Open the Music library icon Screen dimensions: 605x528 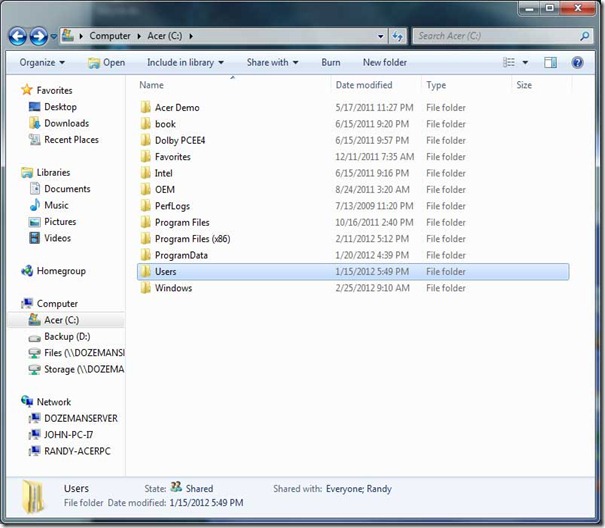pos(35,205)
